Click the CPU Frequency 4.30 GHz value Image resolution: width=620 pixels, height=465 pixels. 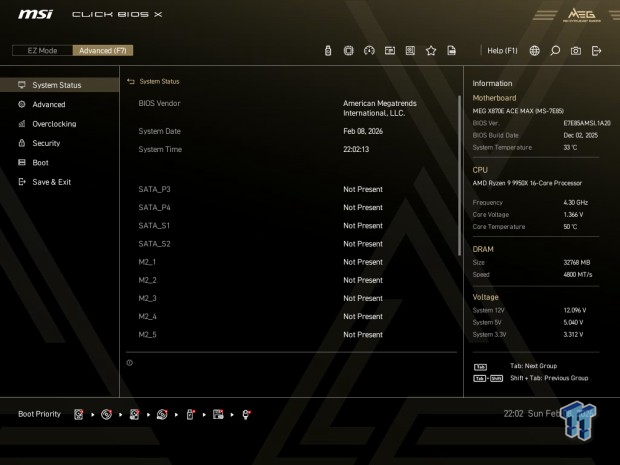click(x=575, y=202)
